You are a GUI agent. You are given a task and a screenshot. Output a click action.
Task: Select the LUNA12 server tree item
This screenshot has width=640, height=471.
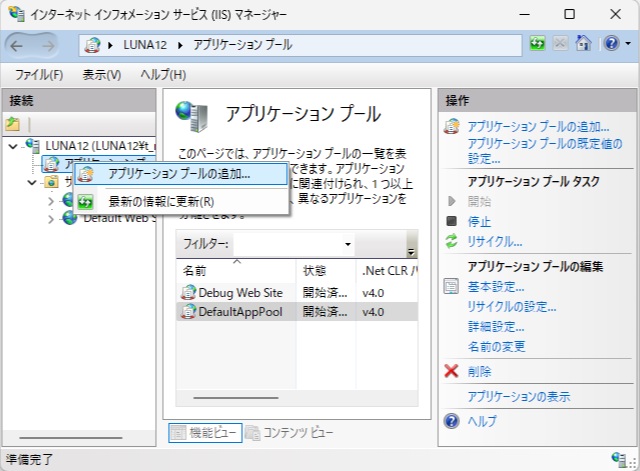101,146
